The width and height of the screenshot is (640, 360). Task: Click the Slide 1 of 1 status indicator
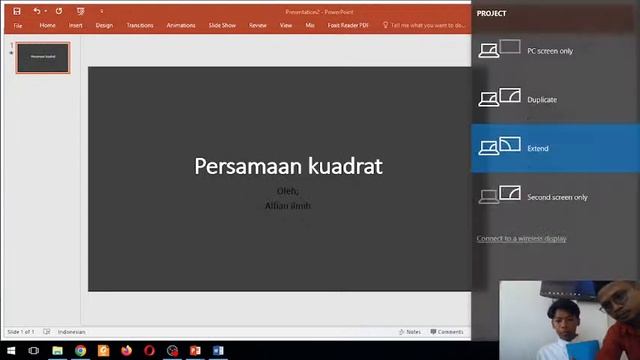[21, 332]
